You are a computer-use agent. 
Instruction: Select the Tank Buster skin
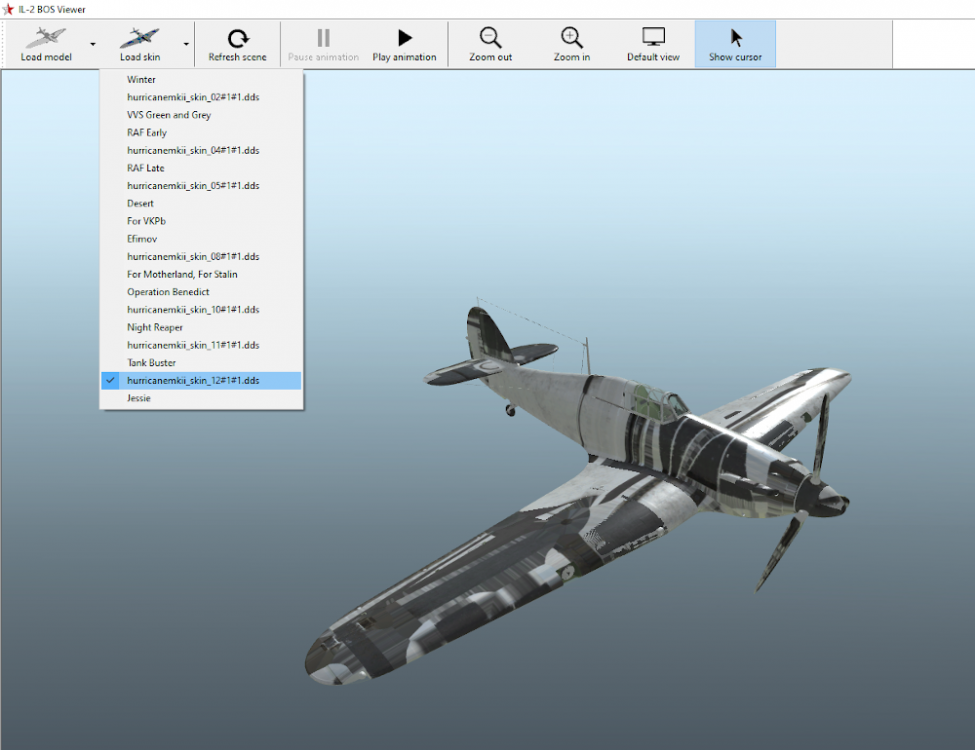click(x=151, y=363)
